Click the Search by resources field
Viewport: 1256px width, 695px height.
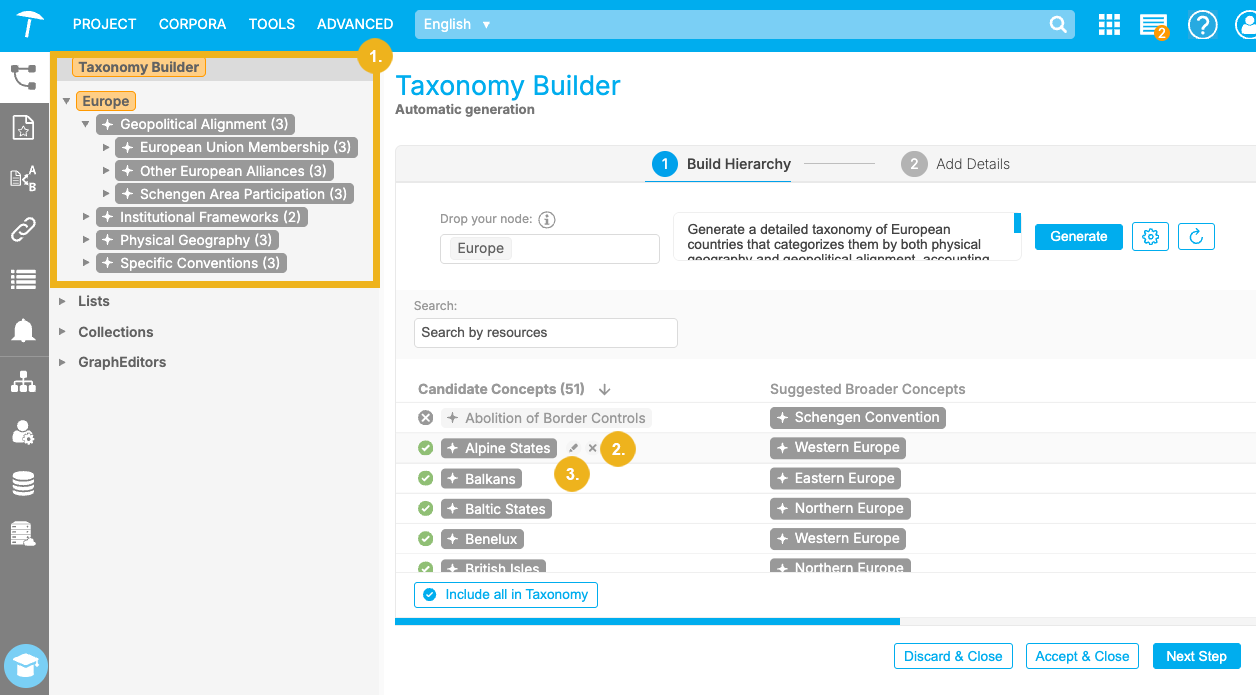click(545, 333)
